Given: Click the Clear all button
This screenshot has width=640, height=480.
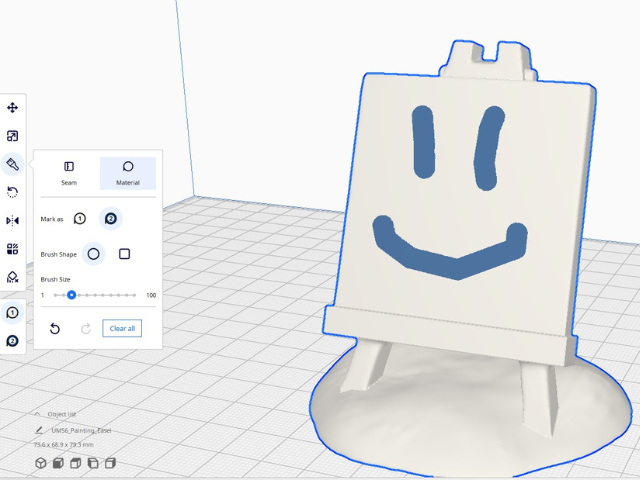Looking at the screenshot, I should click(x=122, y=329).
